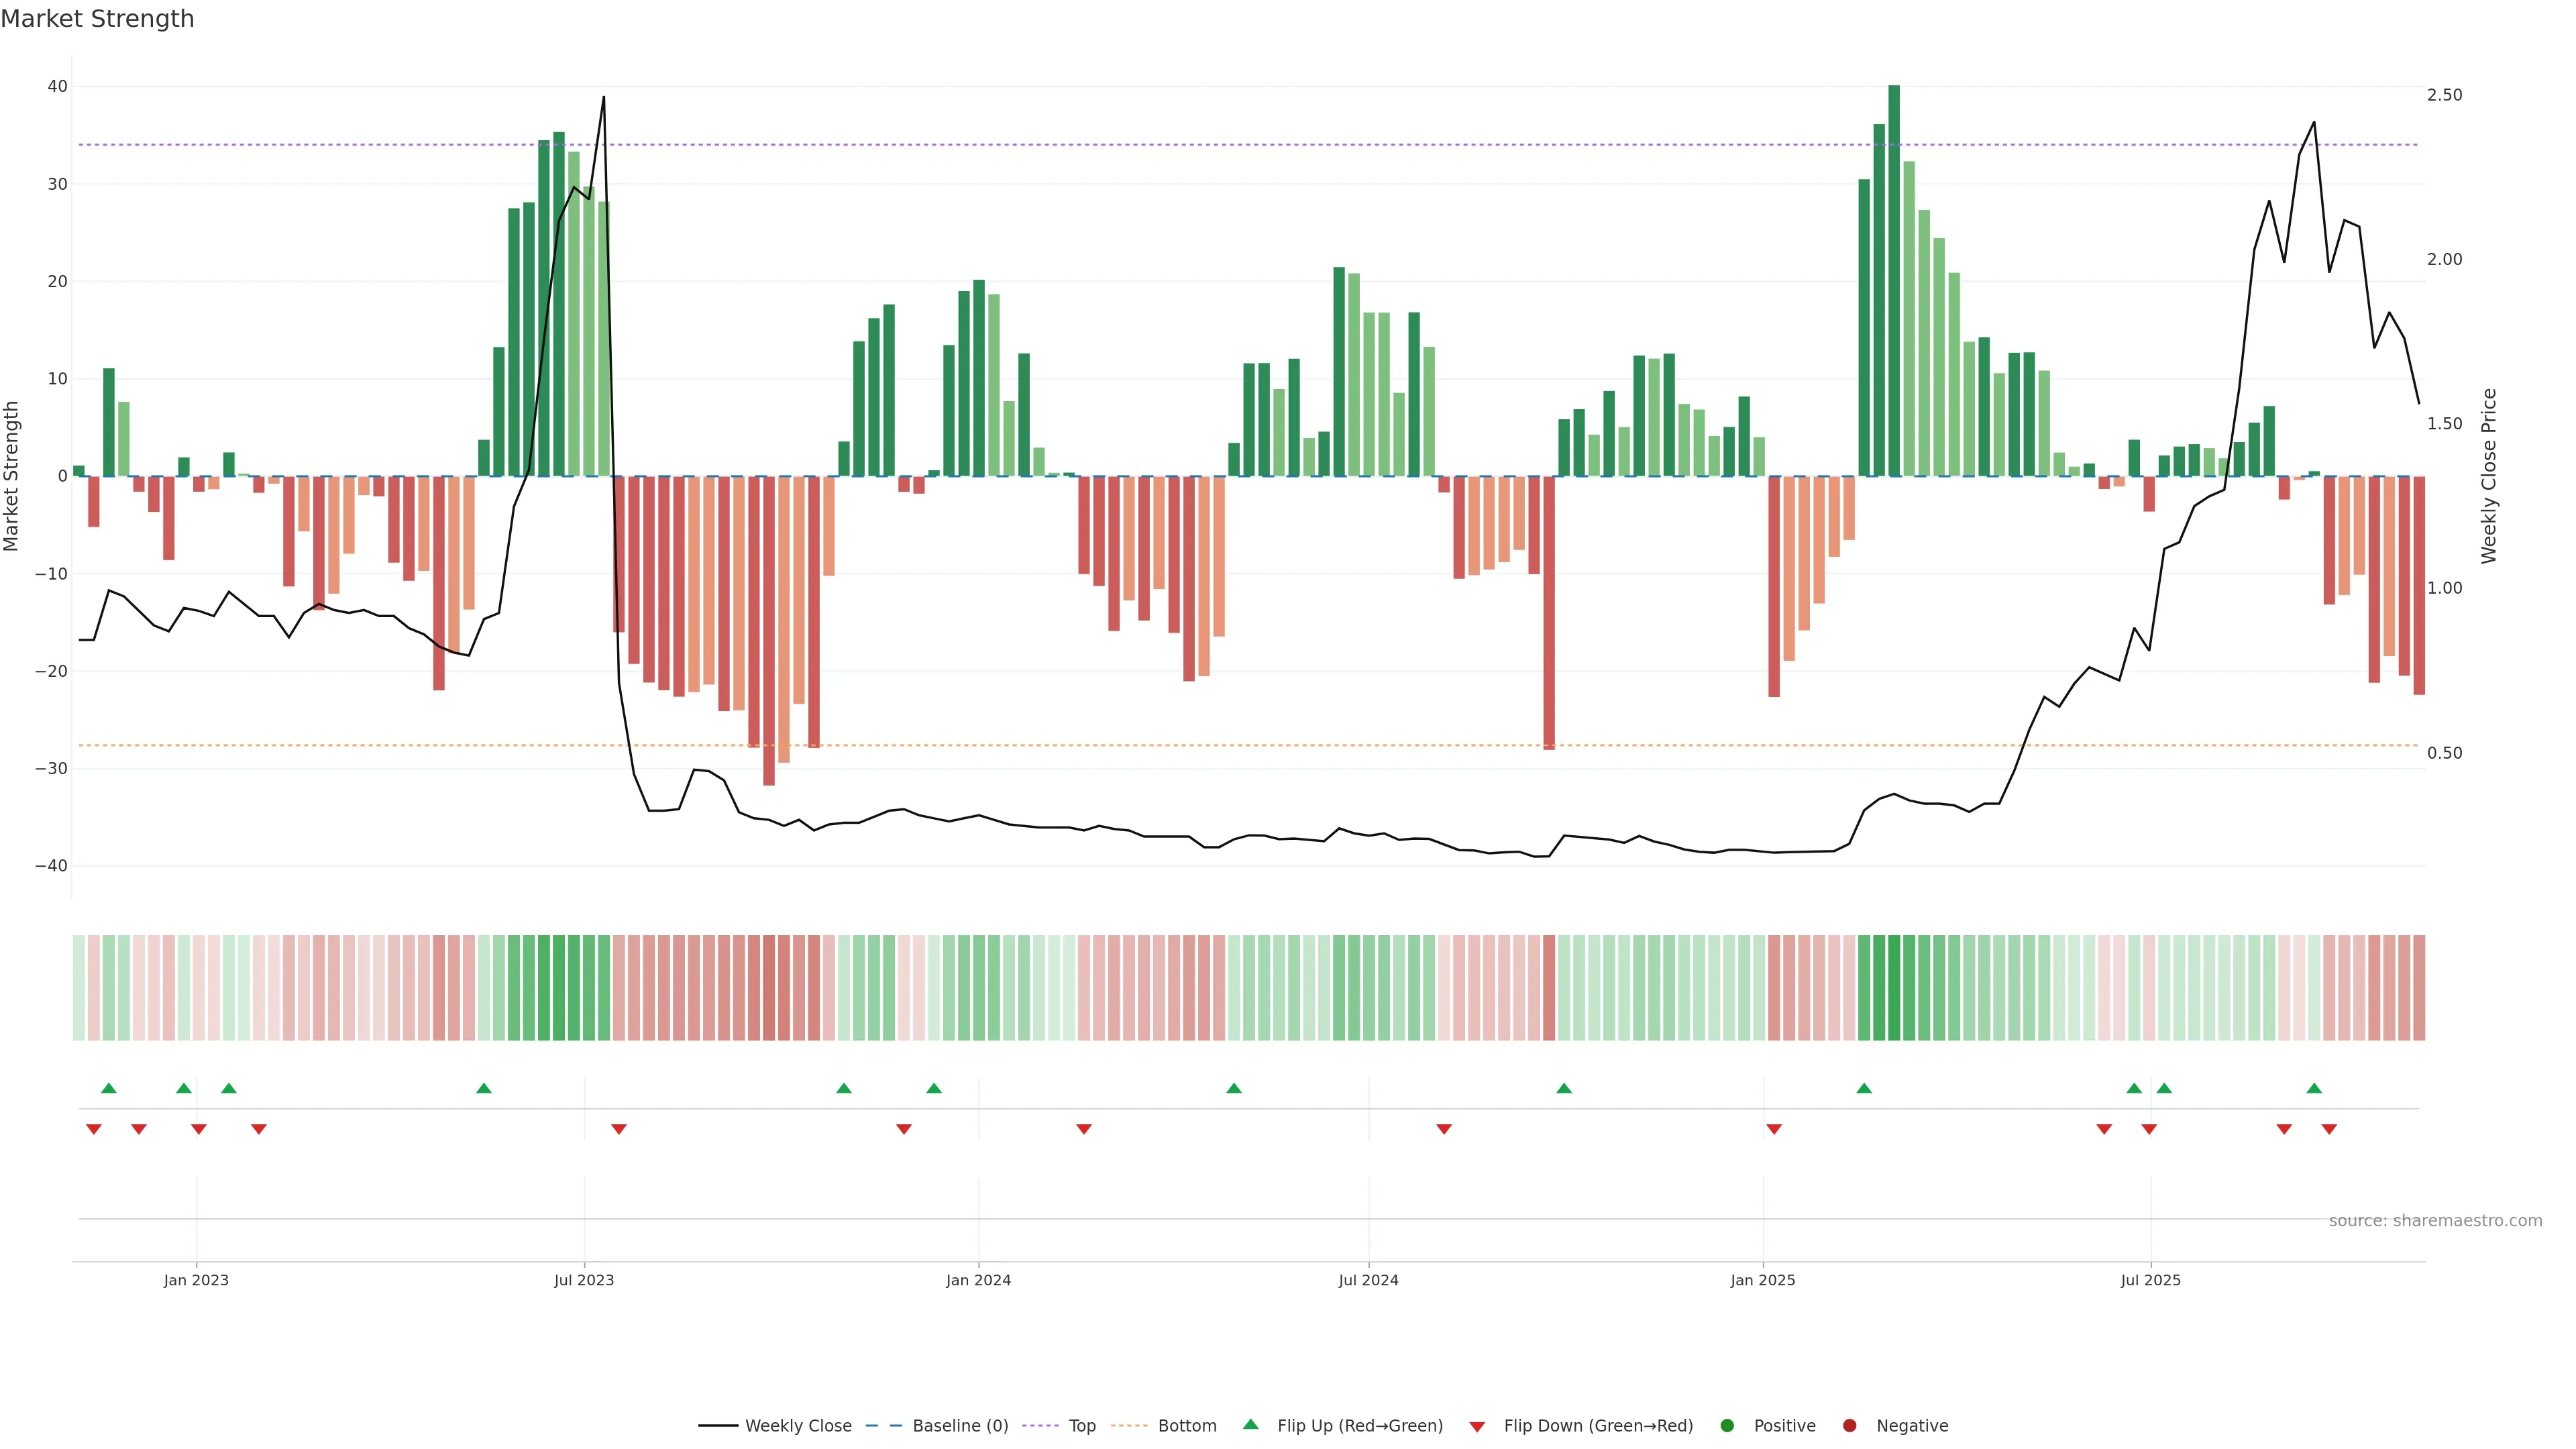The height and width of the screenshot is (1449, 2576).
Task: Select the leftmost green flip-up triangle marker
Action: point(109,1088)
